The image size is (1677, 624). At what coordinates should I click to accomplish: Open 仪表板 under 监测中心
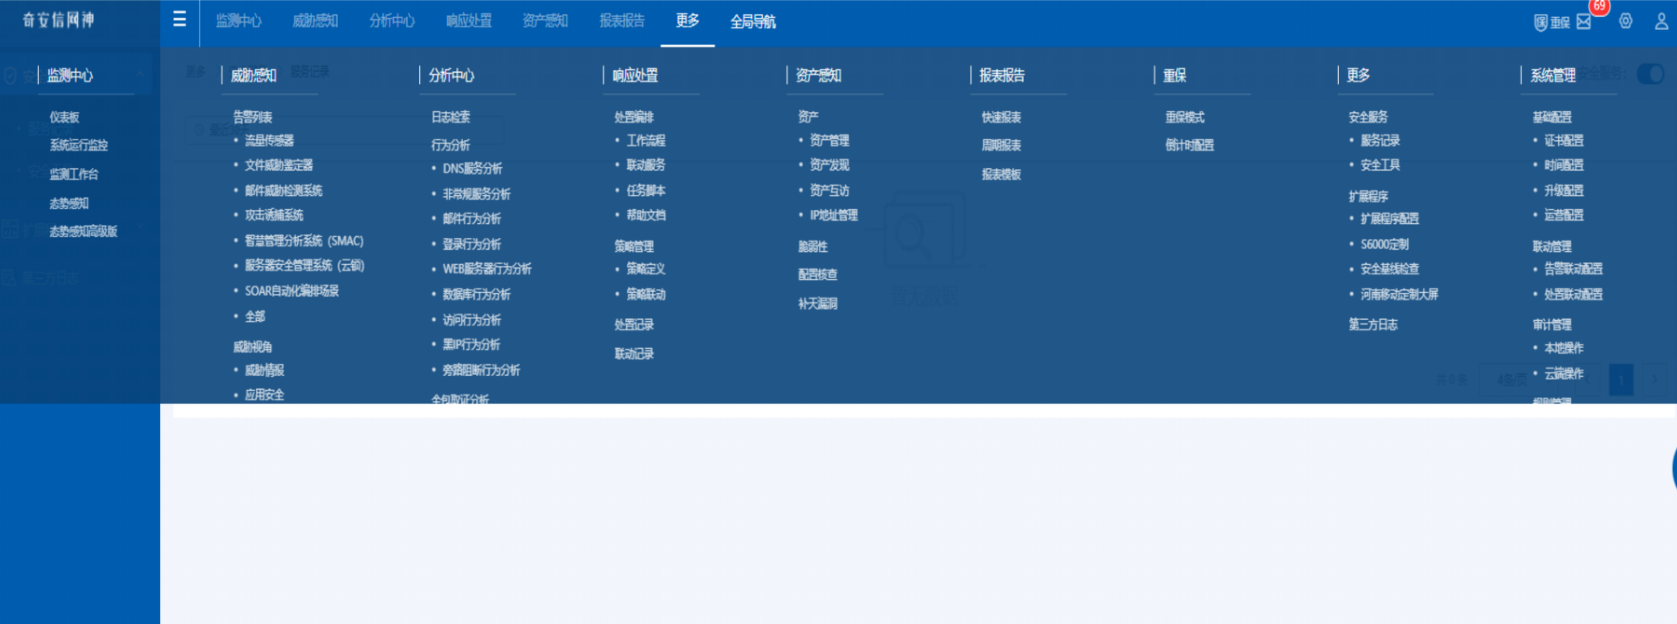65,117
